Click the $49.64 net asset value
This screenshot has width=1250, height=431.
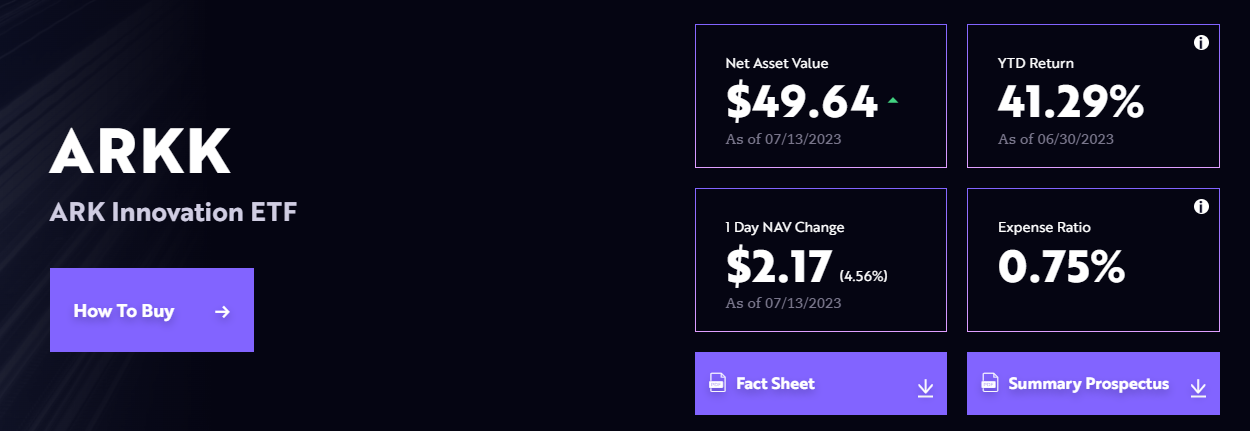(802, 102)
